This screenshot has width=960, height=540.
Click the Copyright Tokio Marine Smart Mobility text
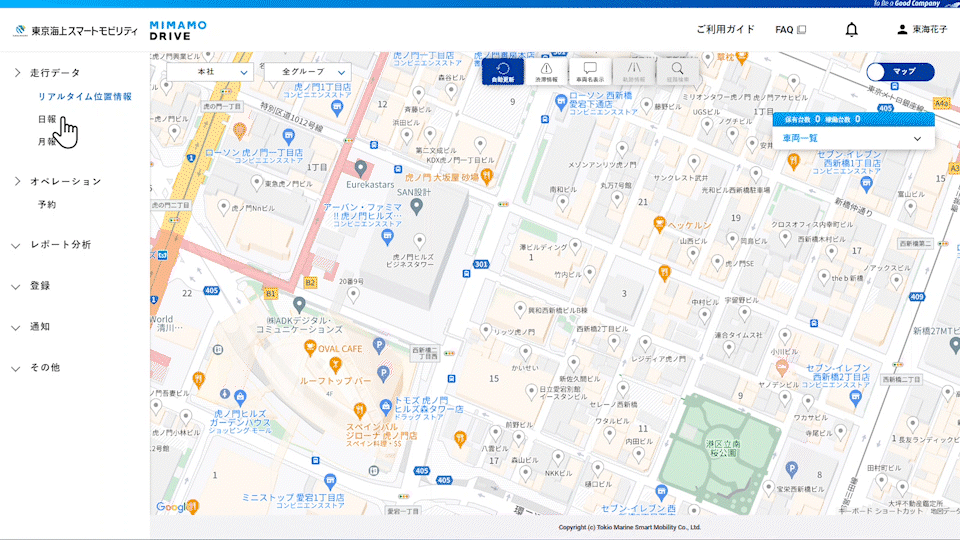click(x=629, y=527)
